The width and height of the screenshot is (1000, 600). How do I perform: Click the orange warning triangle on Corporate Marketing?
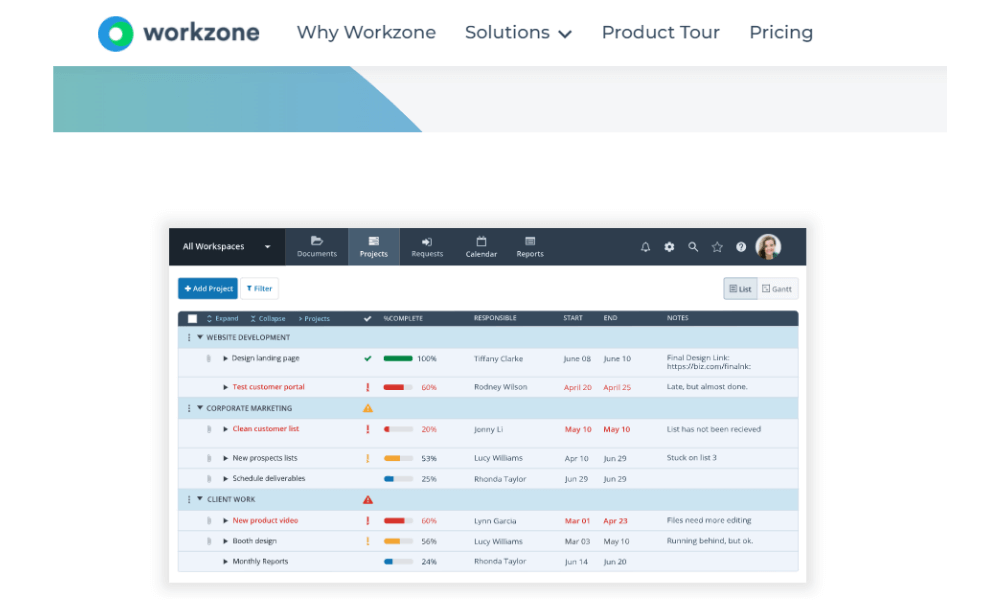367,408
